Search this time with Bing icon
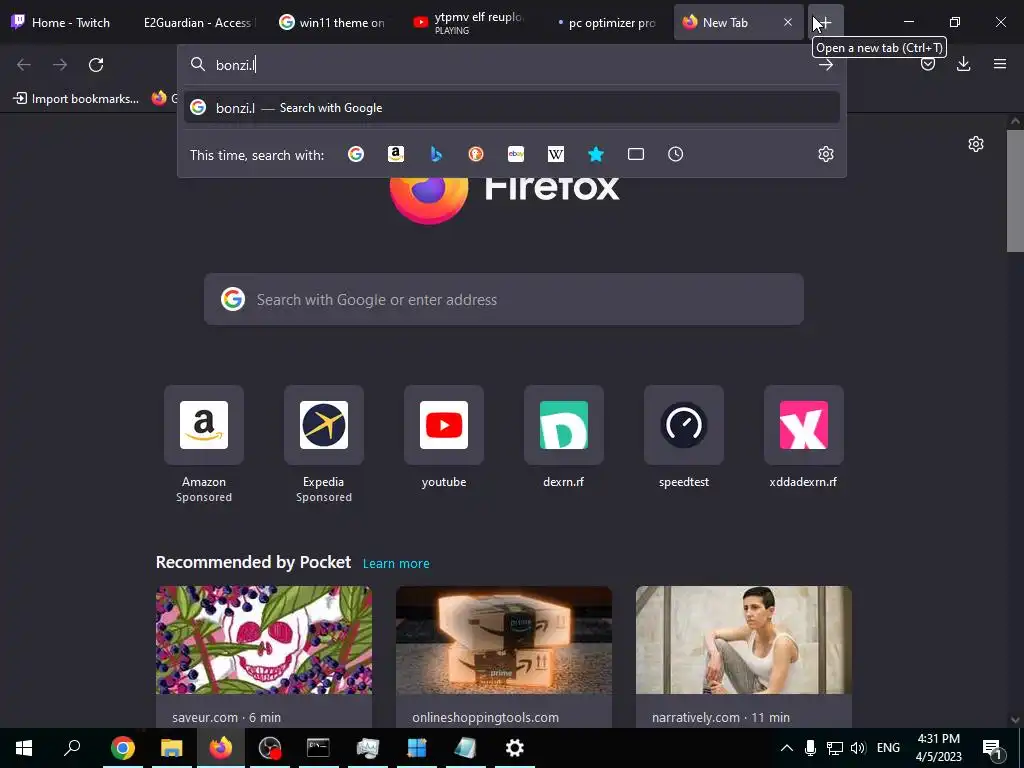This screenshot has height=768, width=1024. point(436,154)
